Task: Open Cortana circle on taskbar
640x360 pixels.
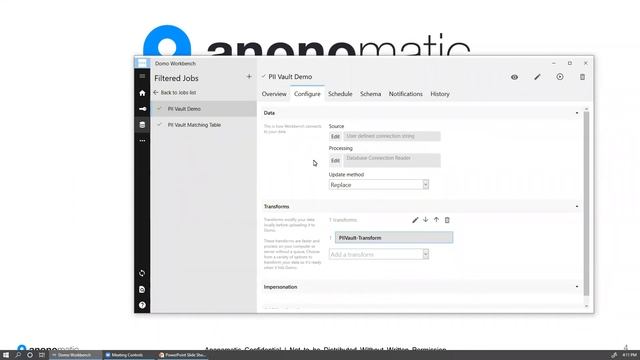Action: click(30, 355)
